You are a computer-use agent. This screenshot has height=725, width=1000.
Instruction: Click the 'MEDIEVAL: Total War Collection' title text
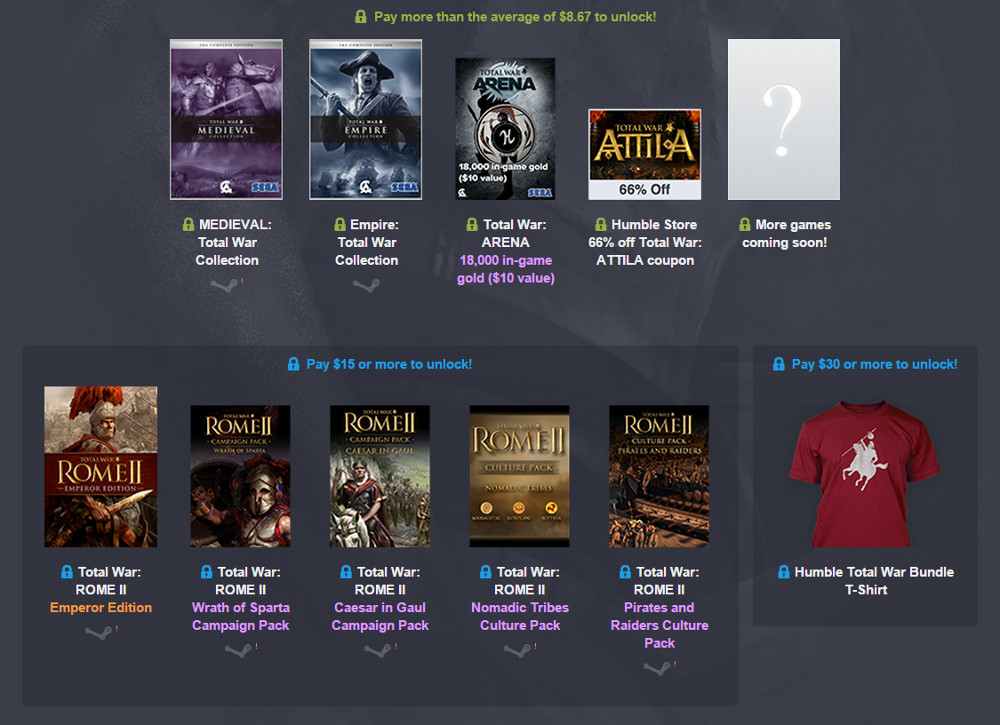click(x=228, y=242)
